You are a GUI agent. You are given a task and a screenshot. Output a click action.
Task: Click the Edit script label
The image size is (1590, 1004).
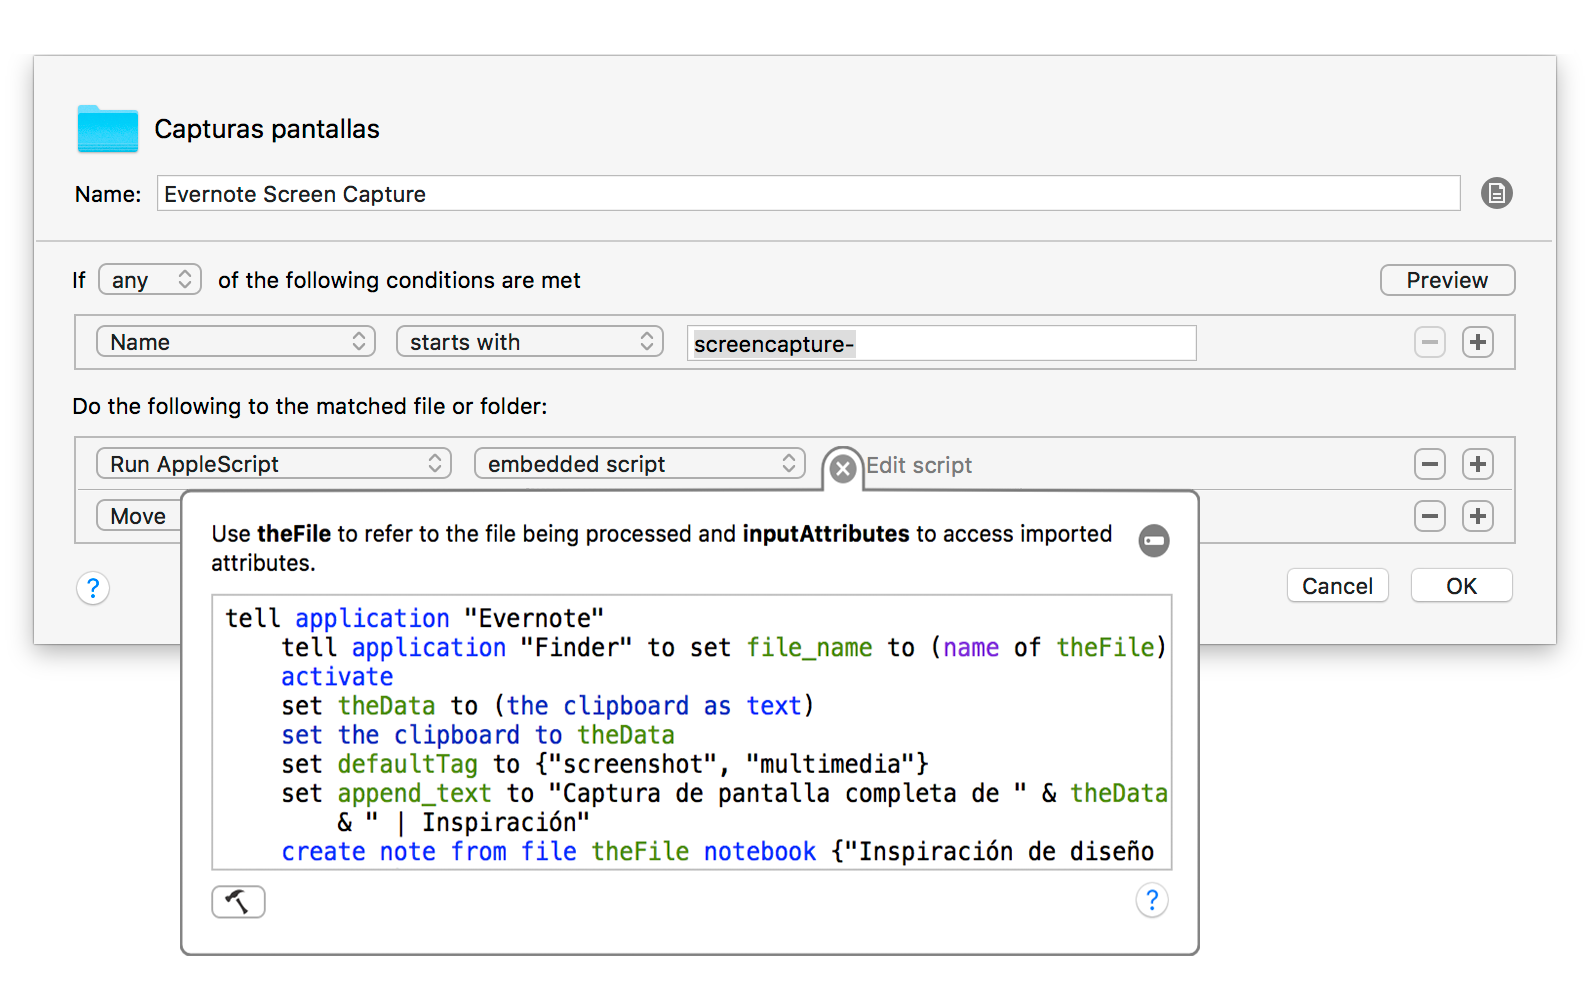tap(919, 465)
